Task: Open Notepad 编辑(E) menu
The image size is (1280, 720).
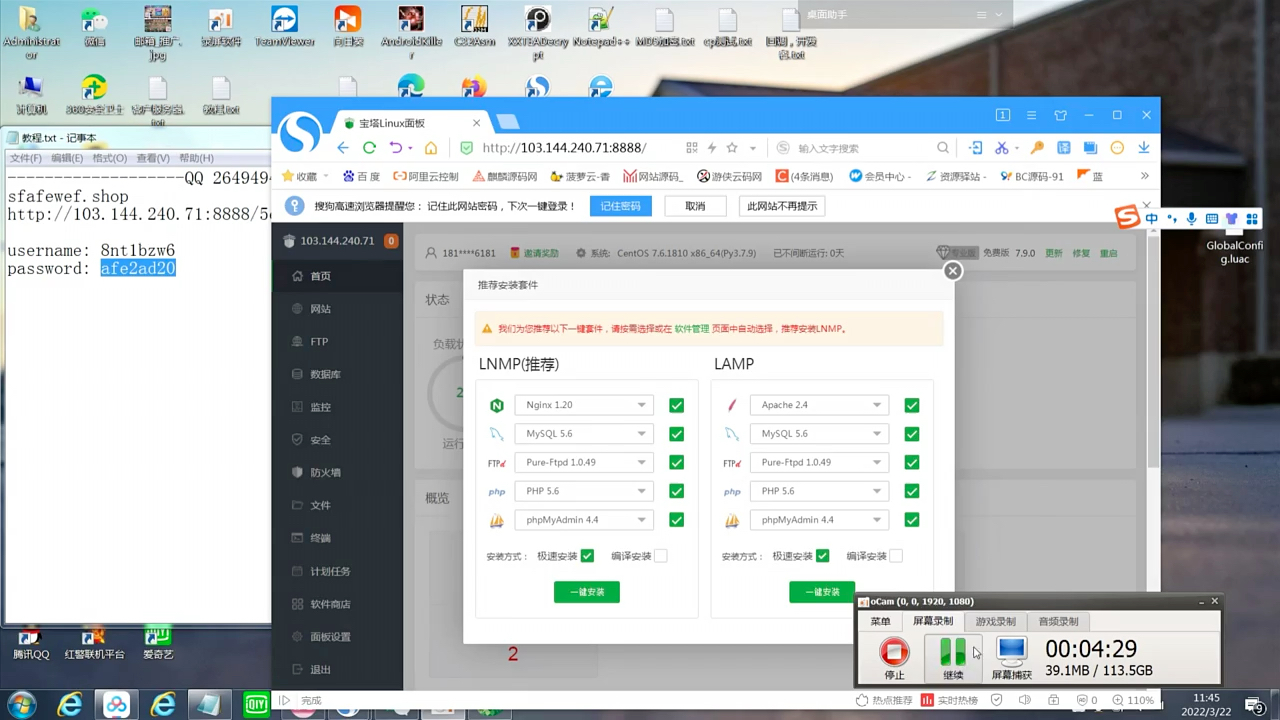Action: (x=67, y=158)
